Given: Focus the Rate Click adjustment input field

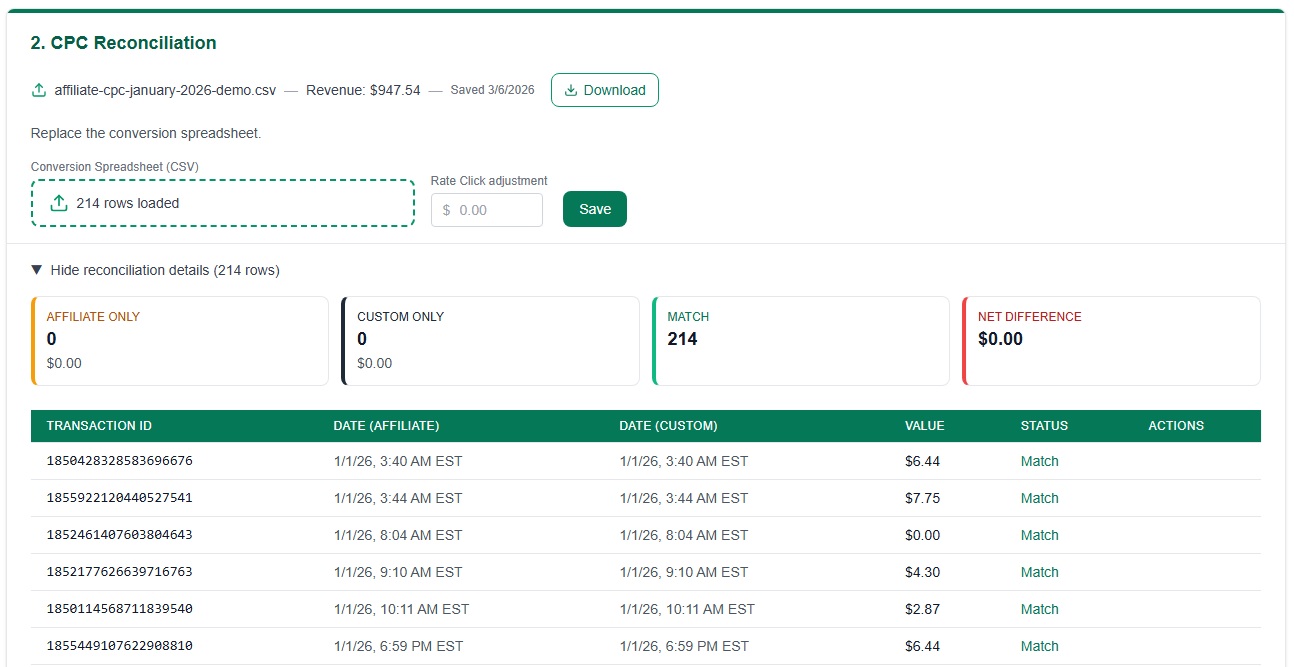Looking at the screenshot, I should (x=487, y=210).
